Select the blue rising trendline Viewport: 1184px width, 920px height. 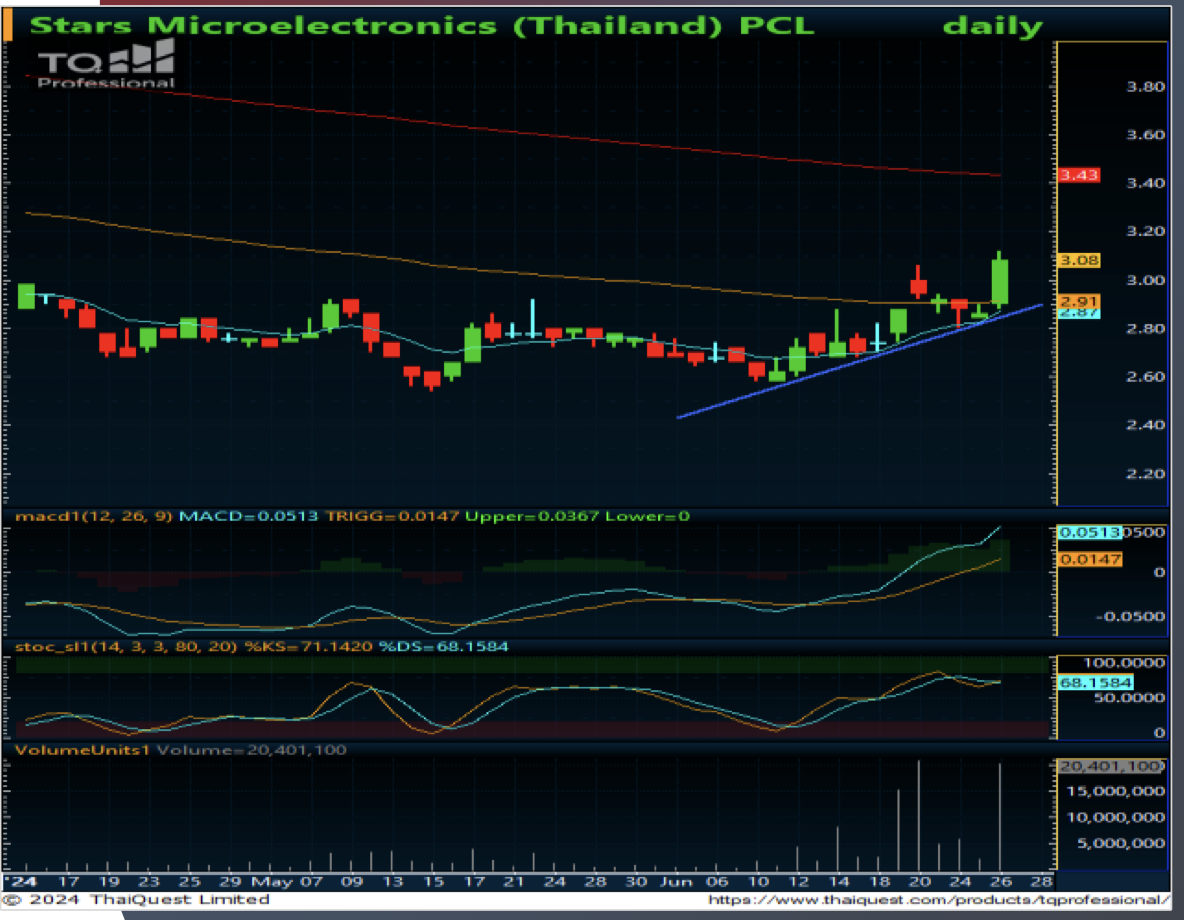pyautogui.click(x=860, y=361)
